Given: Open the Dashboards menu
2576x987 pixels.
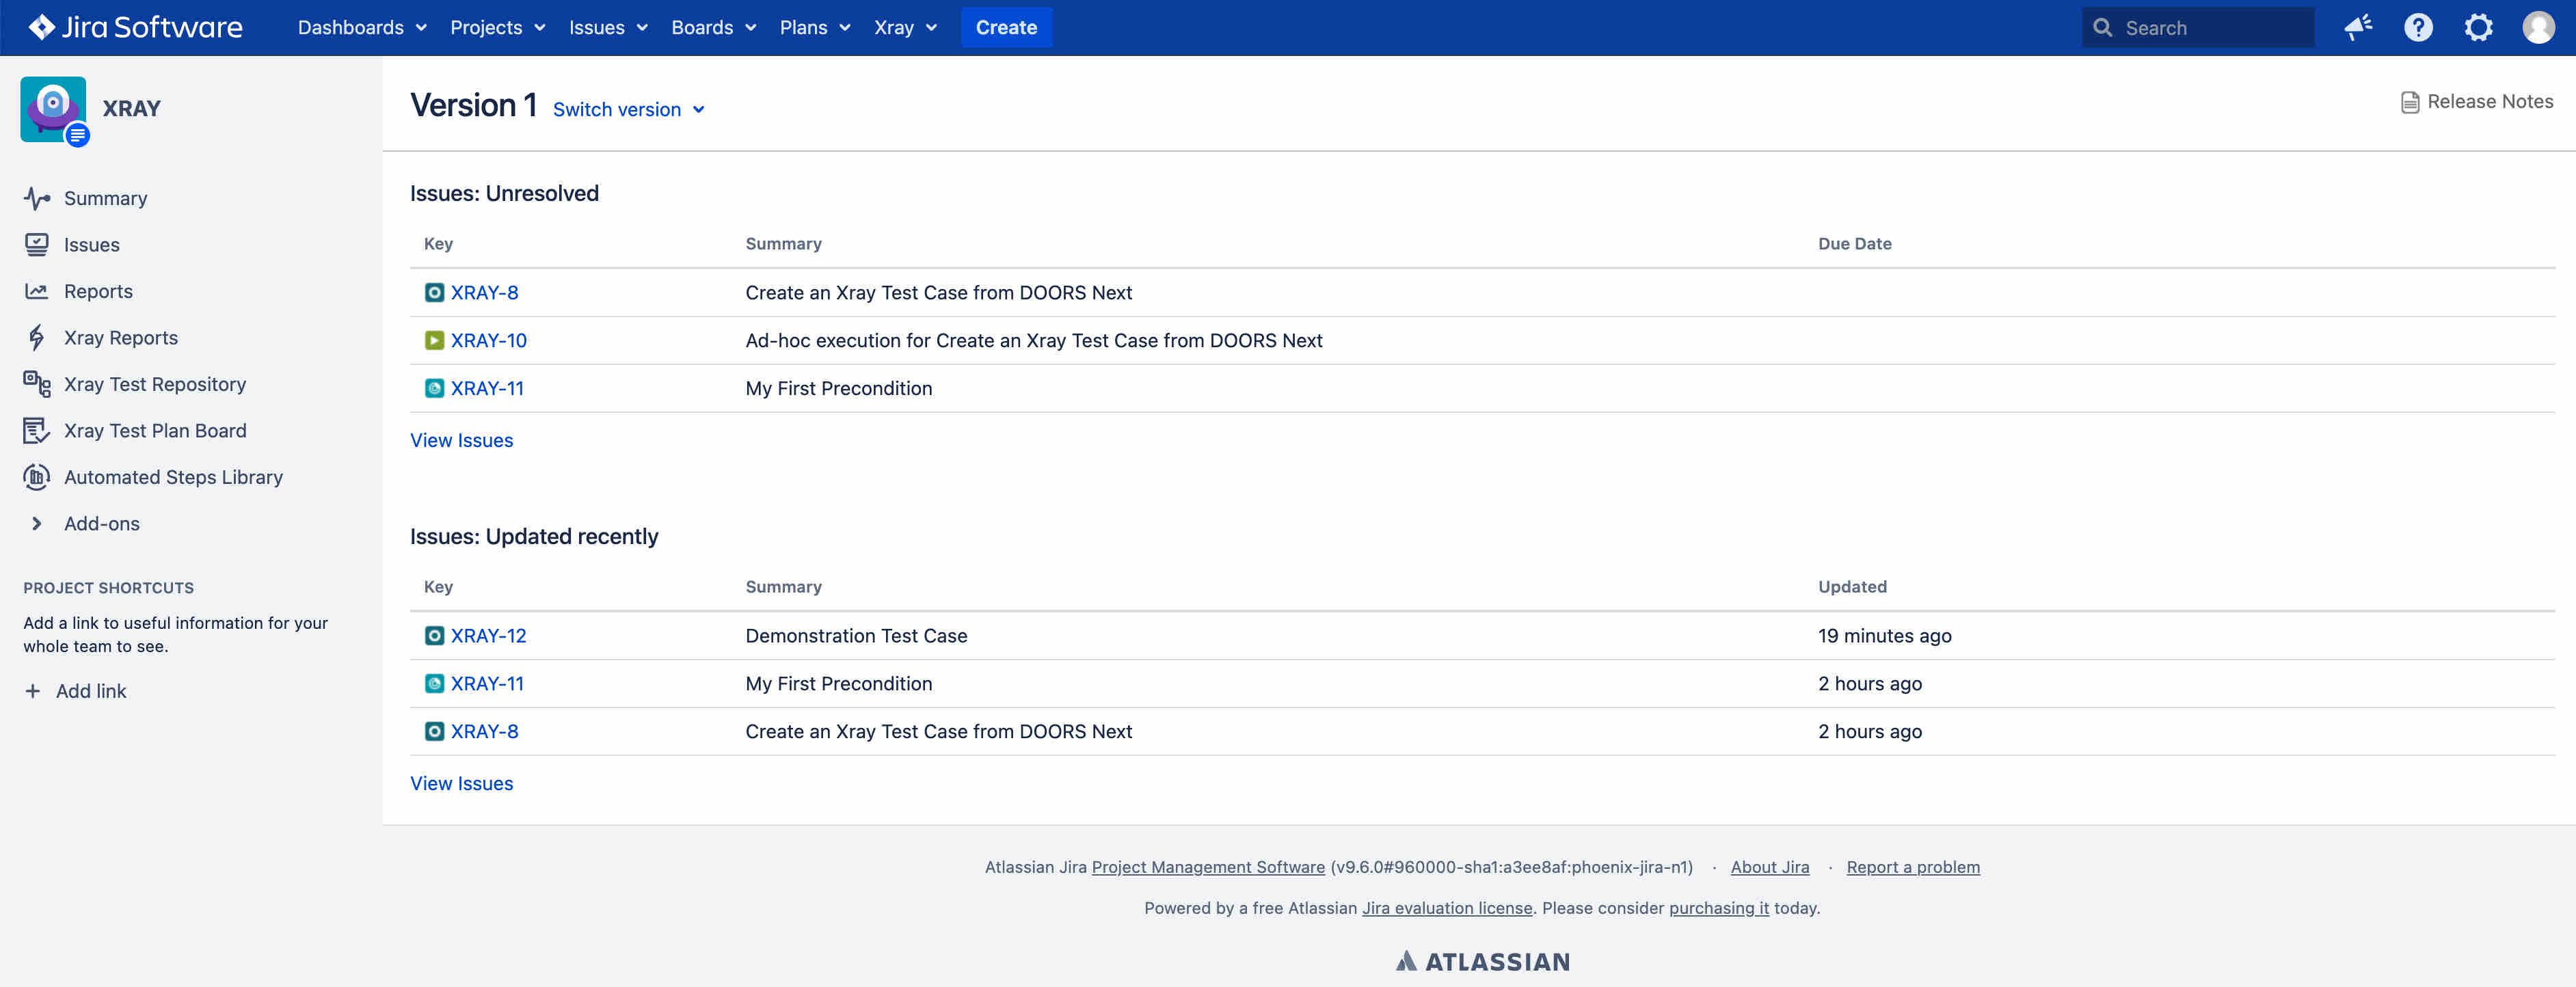Looking at the screenshot, I should point(361,28).
